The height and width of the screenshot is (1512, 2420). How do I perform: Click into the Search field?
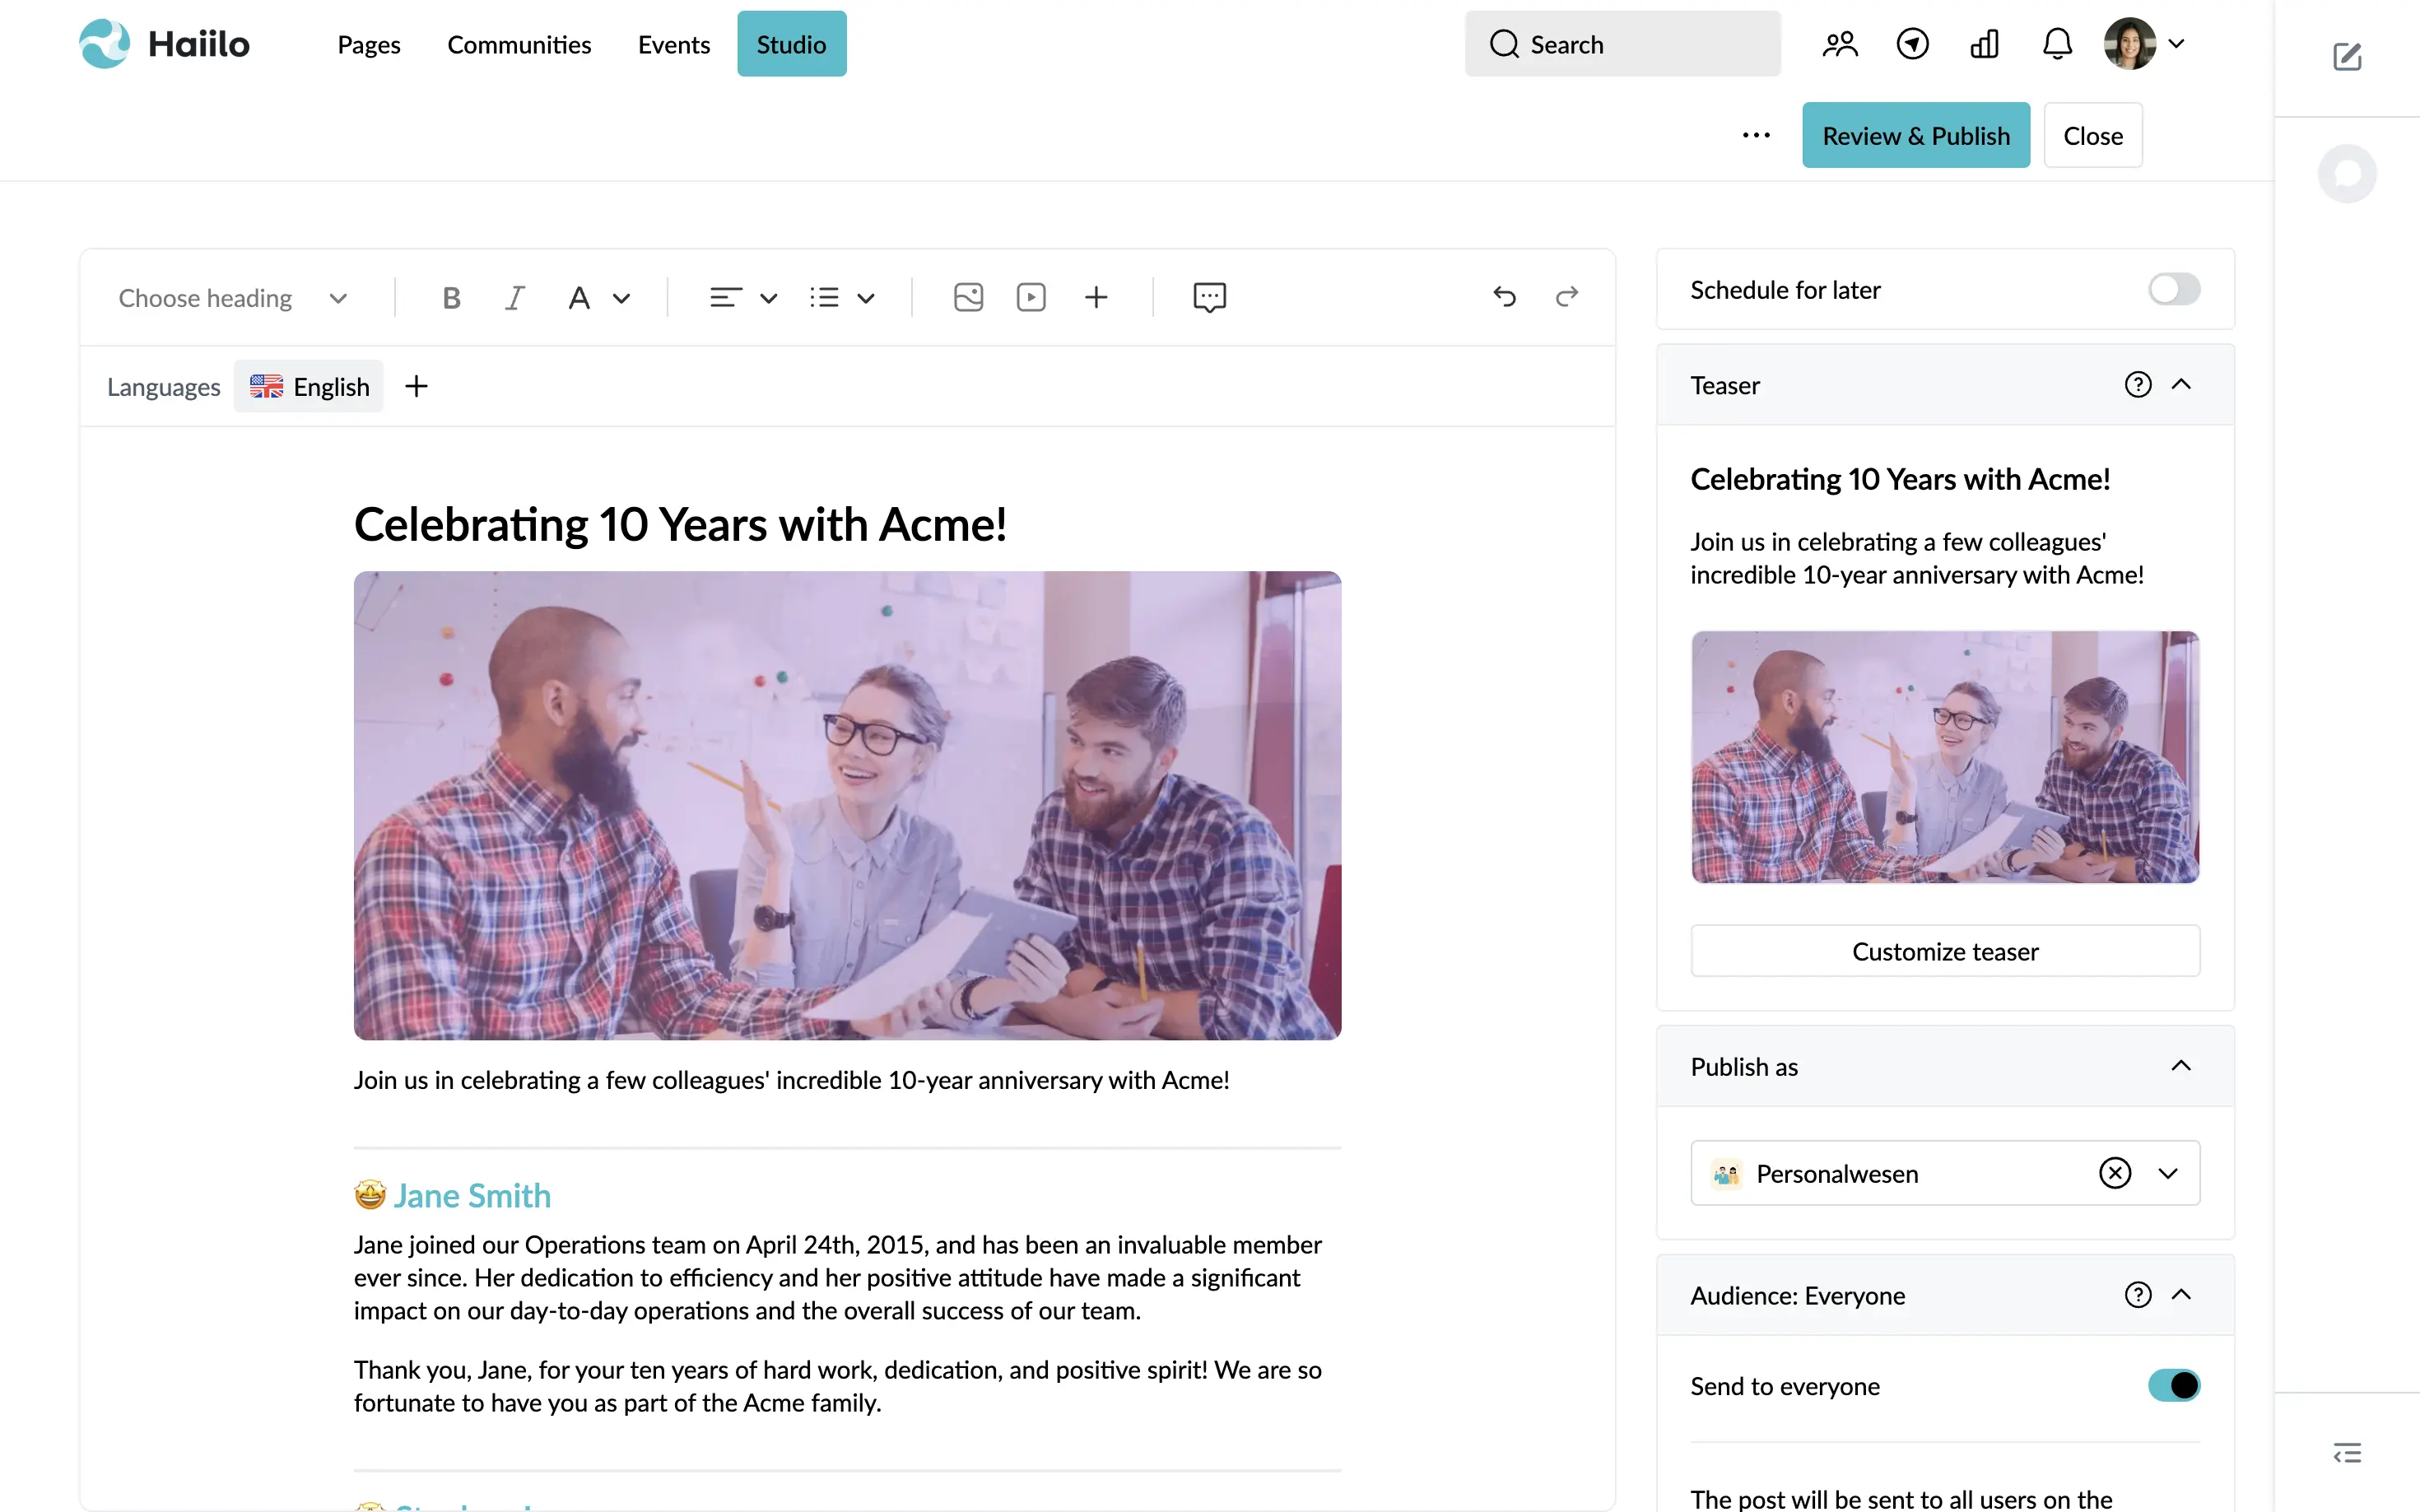1622,44
